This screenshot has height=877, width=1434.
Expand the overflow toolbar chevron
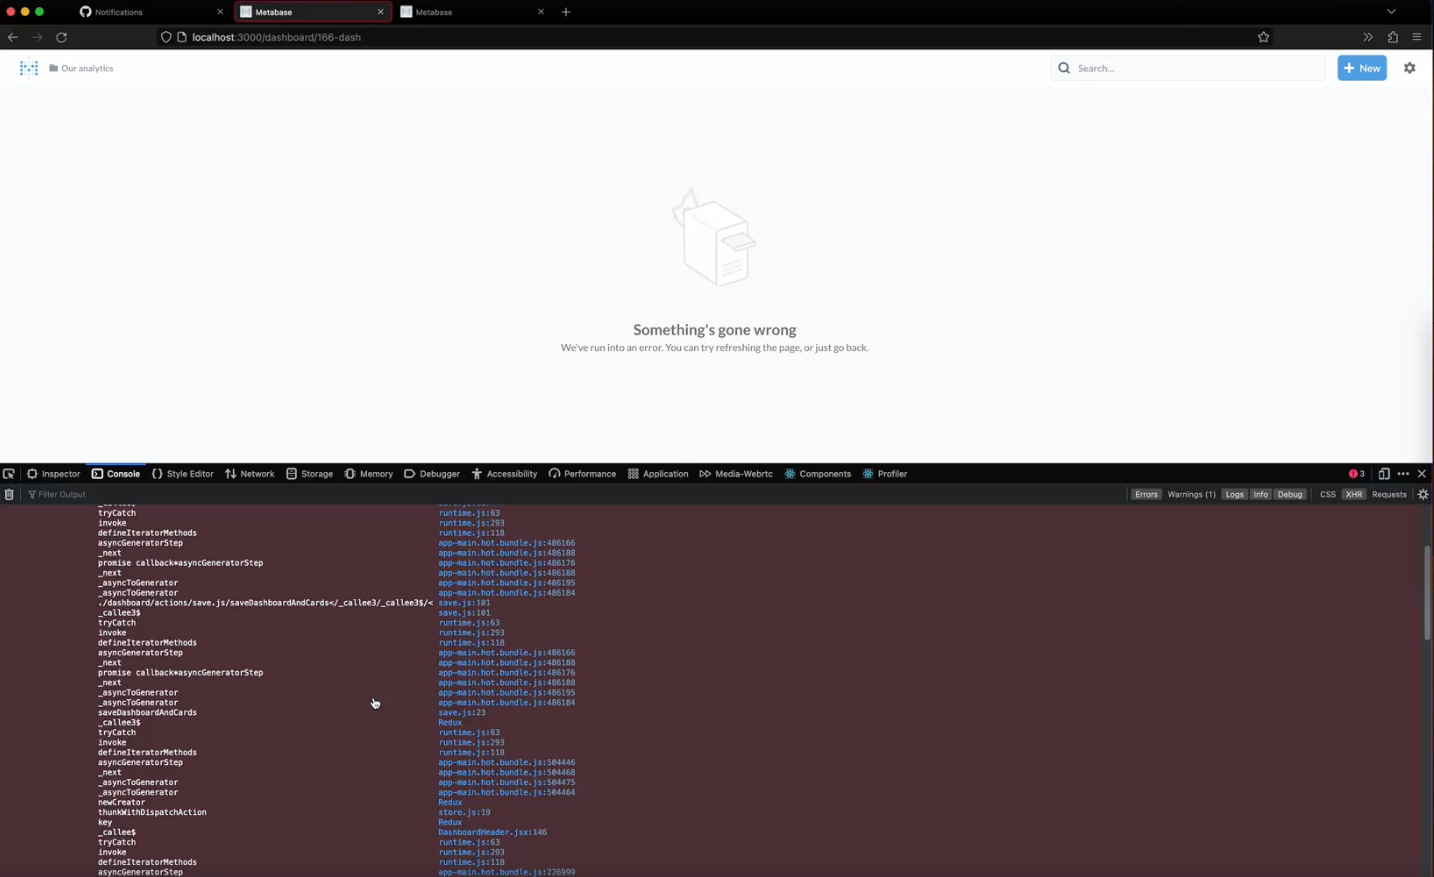1368,37
